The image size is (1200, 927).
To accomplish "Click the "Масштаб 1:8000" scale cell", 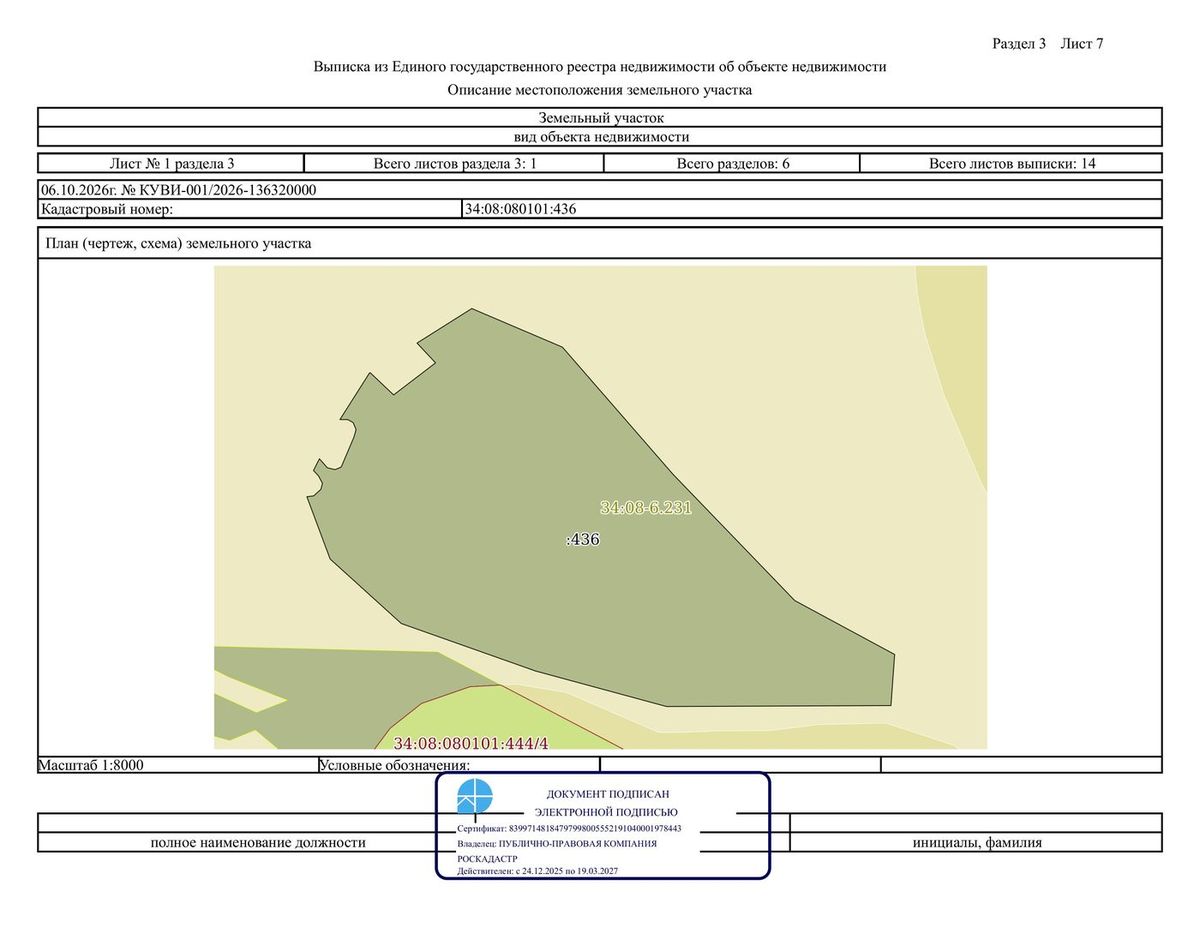I will (x=178, y=765).
